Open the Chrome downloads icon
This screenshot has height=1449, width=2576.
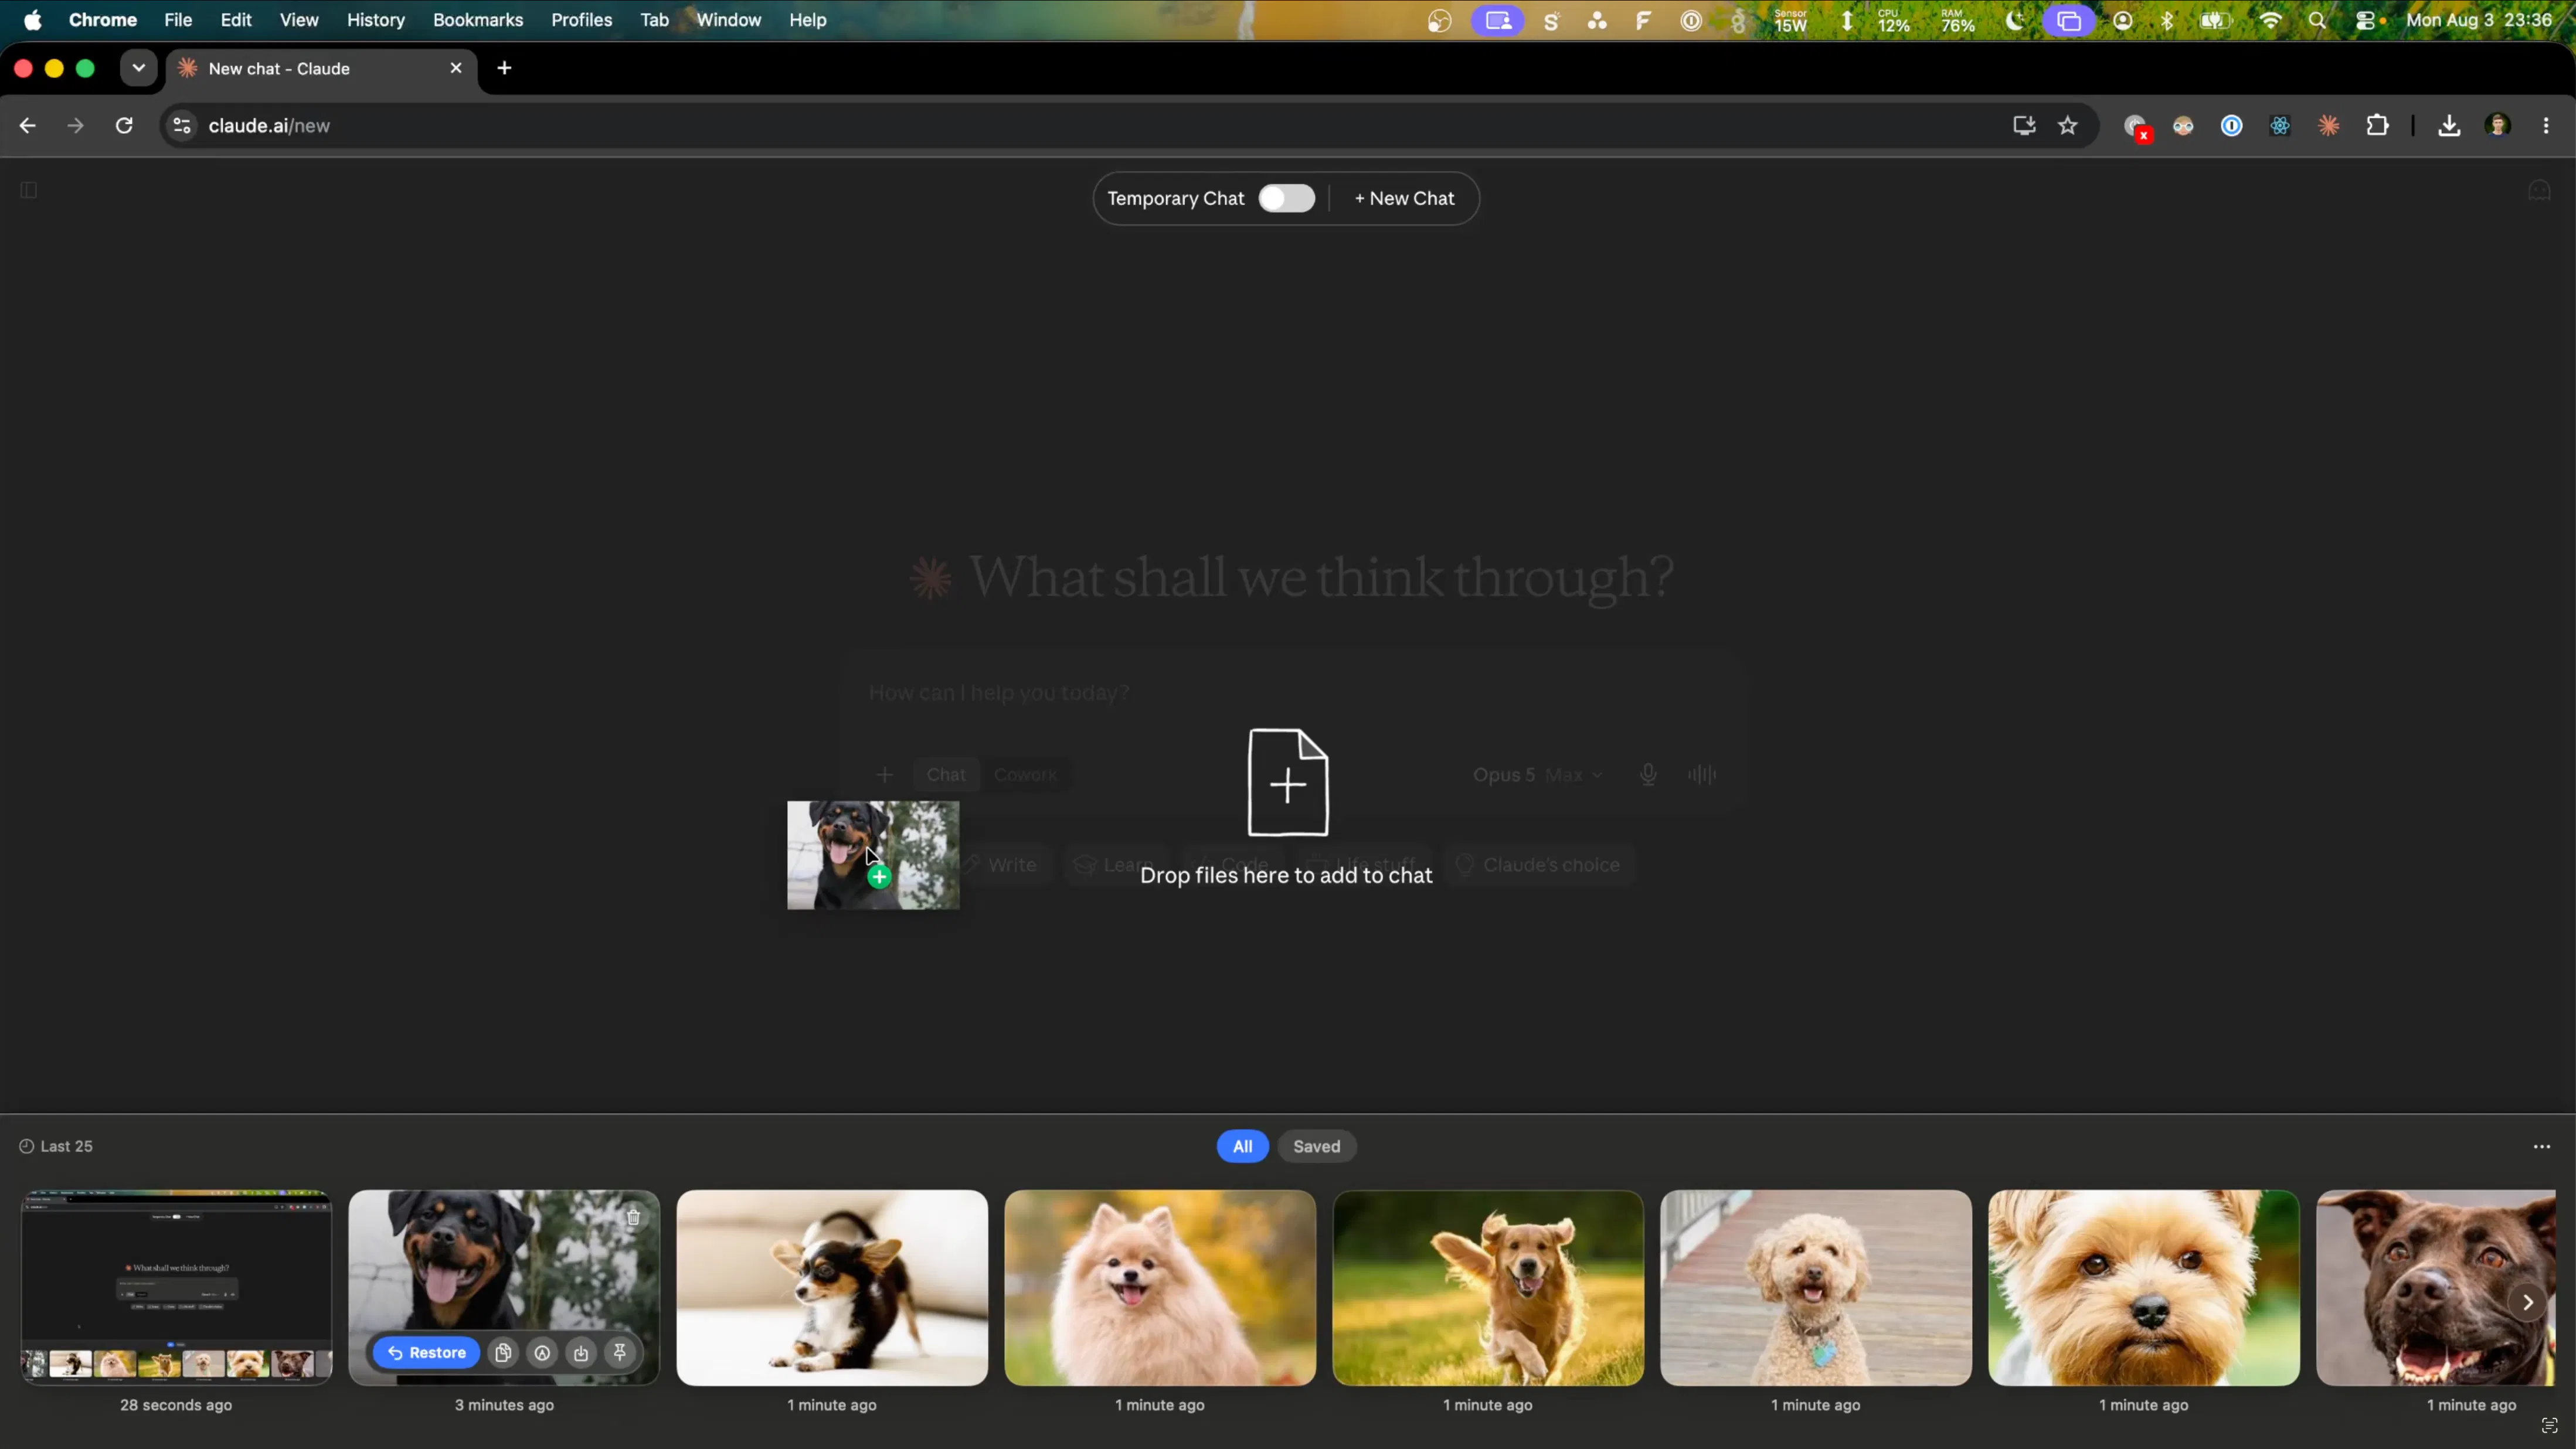point(2449,125)
